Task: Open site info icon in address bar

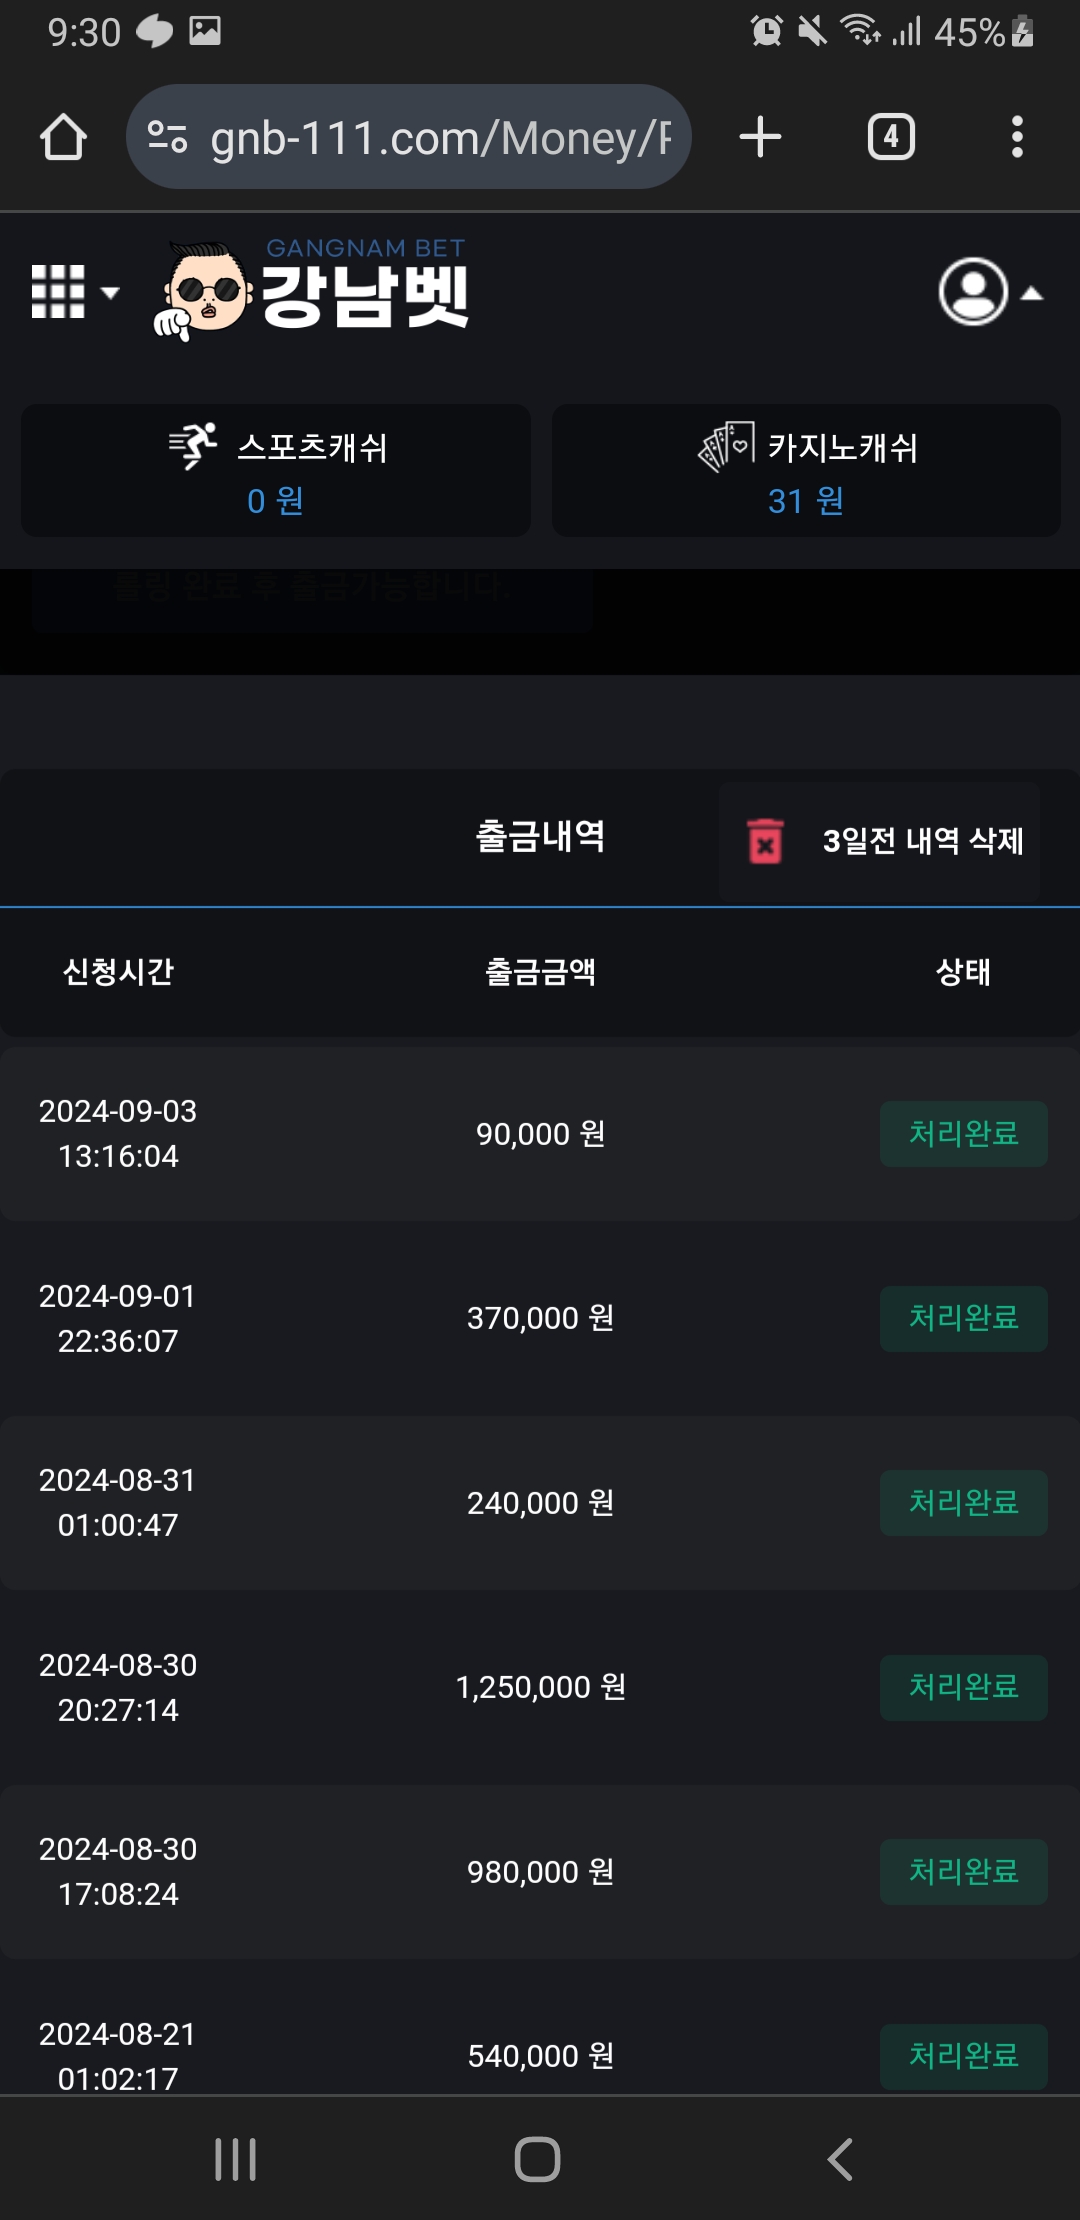Action: tap(167, 137)
